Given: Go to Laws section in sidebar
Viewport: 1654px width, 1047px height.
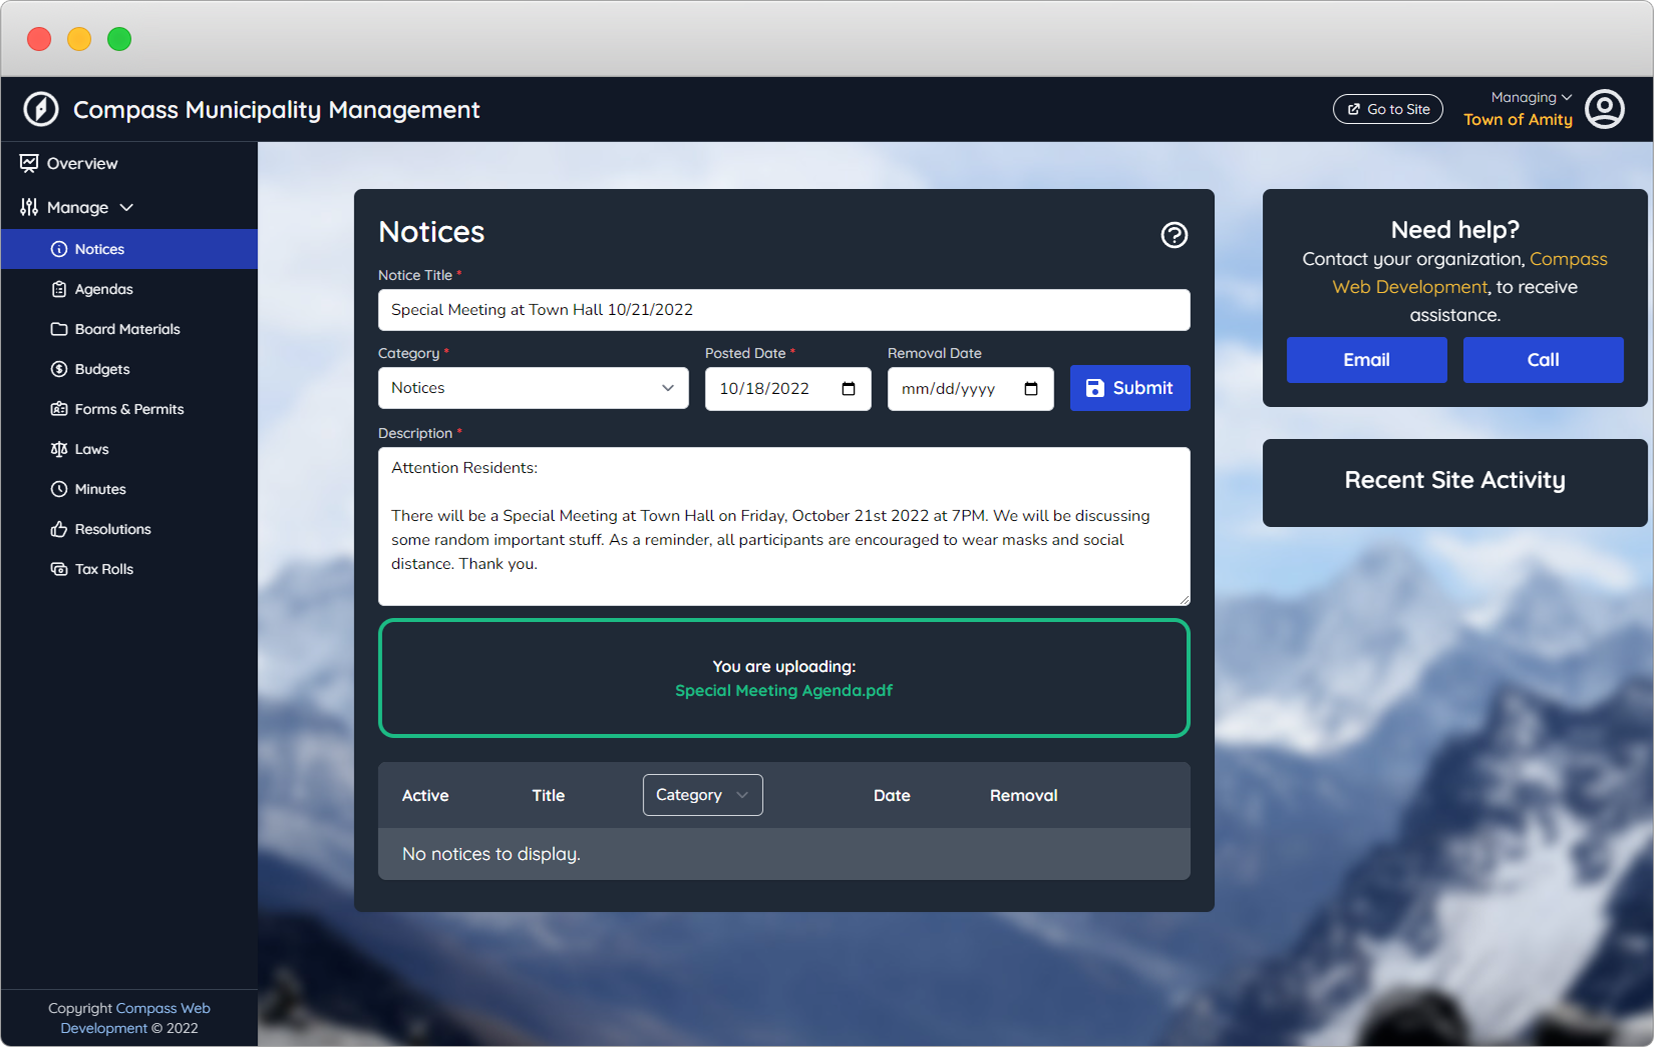Looking at the screenshot, I should coord(91,449).
